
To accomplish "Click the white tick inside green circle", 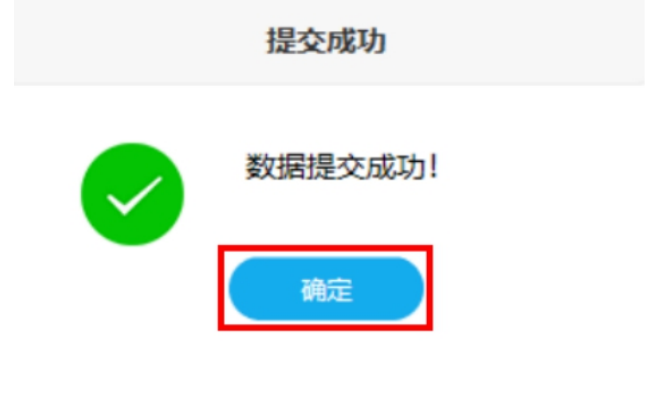I will tap(134, 196).
